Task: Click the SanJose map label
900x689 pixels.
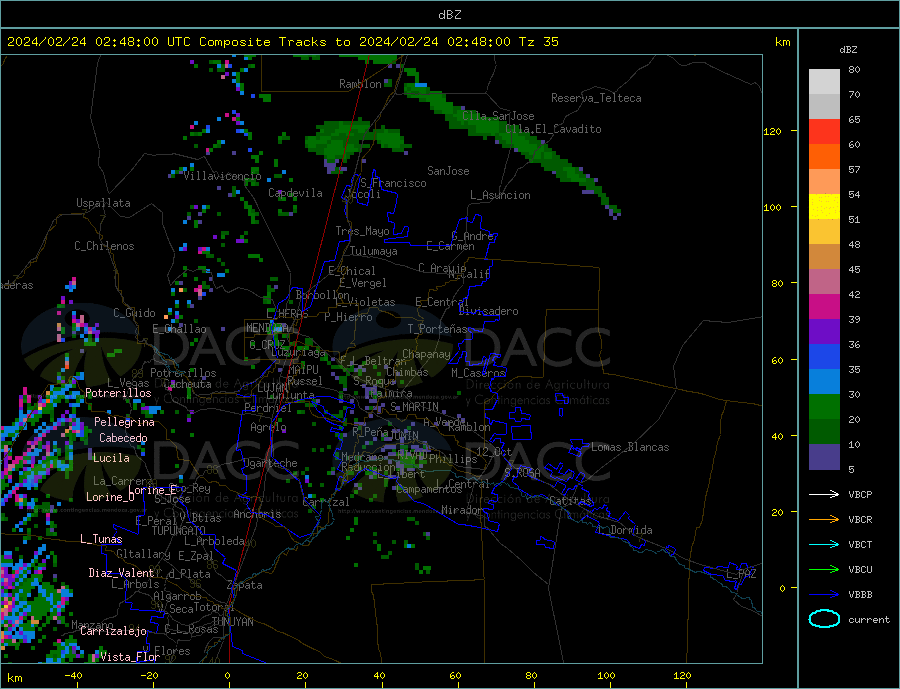Action: [448, 171]
